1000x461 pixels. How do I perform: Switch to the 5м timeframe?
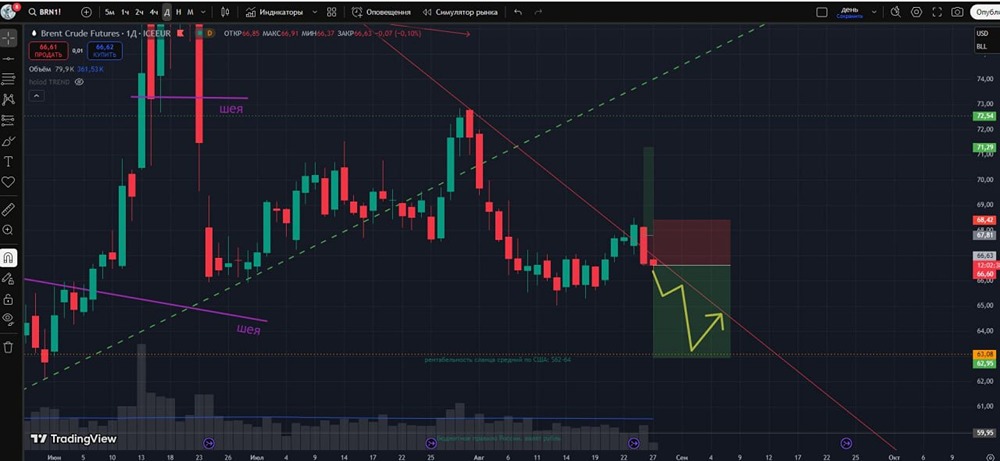(110, 12)
